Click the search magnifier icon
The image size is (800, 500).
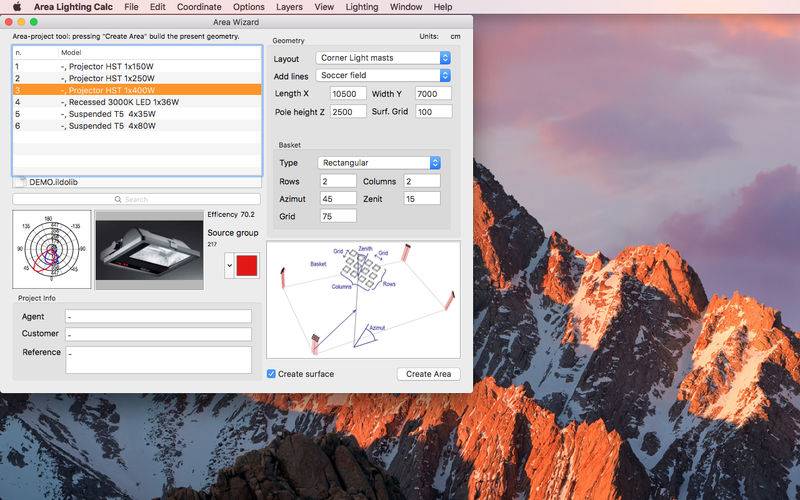tap(118, 199)
